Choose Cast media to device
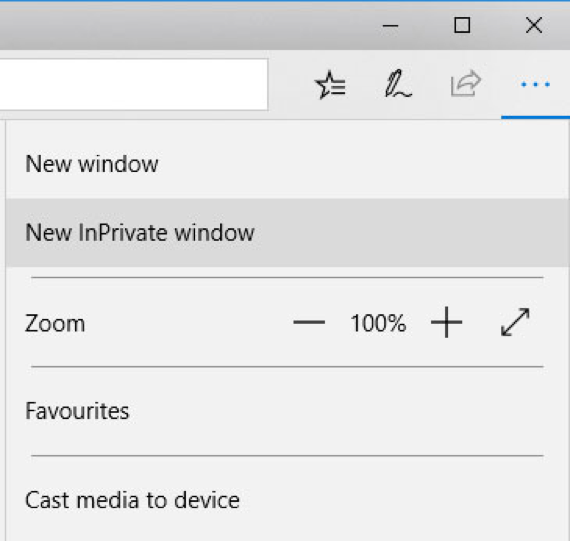 click(x=287, y=500)
